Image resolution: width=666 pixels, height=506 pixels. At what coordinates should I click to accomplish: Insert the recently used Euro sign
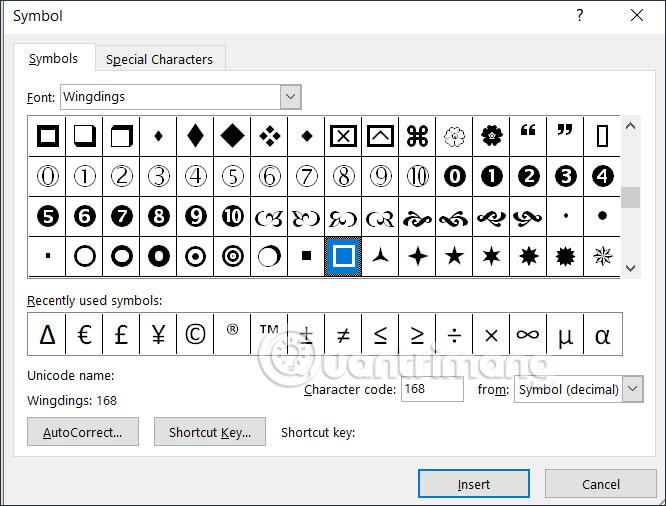84,334
